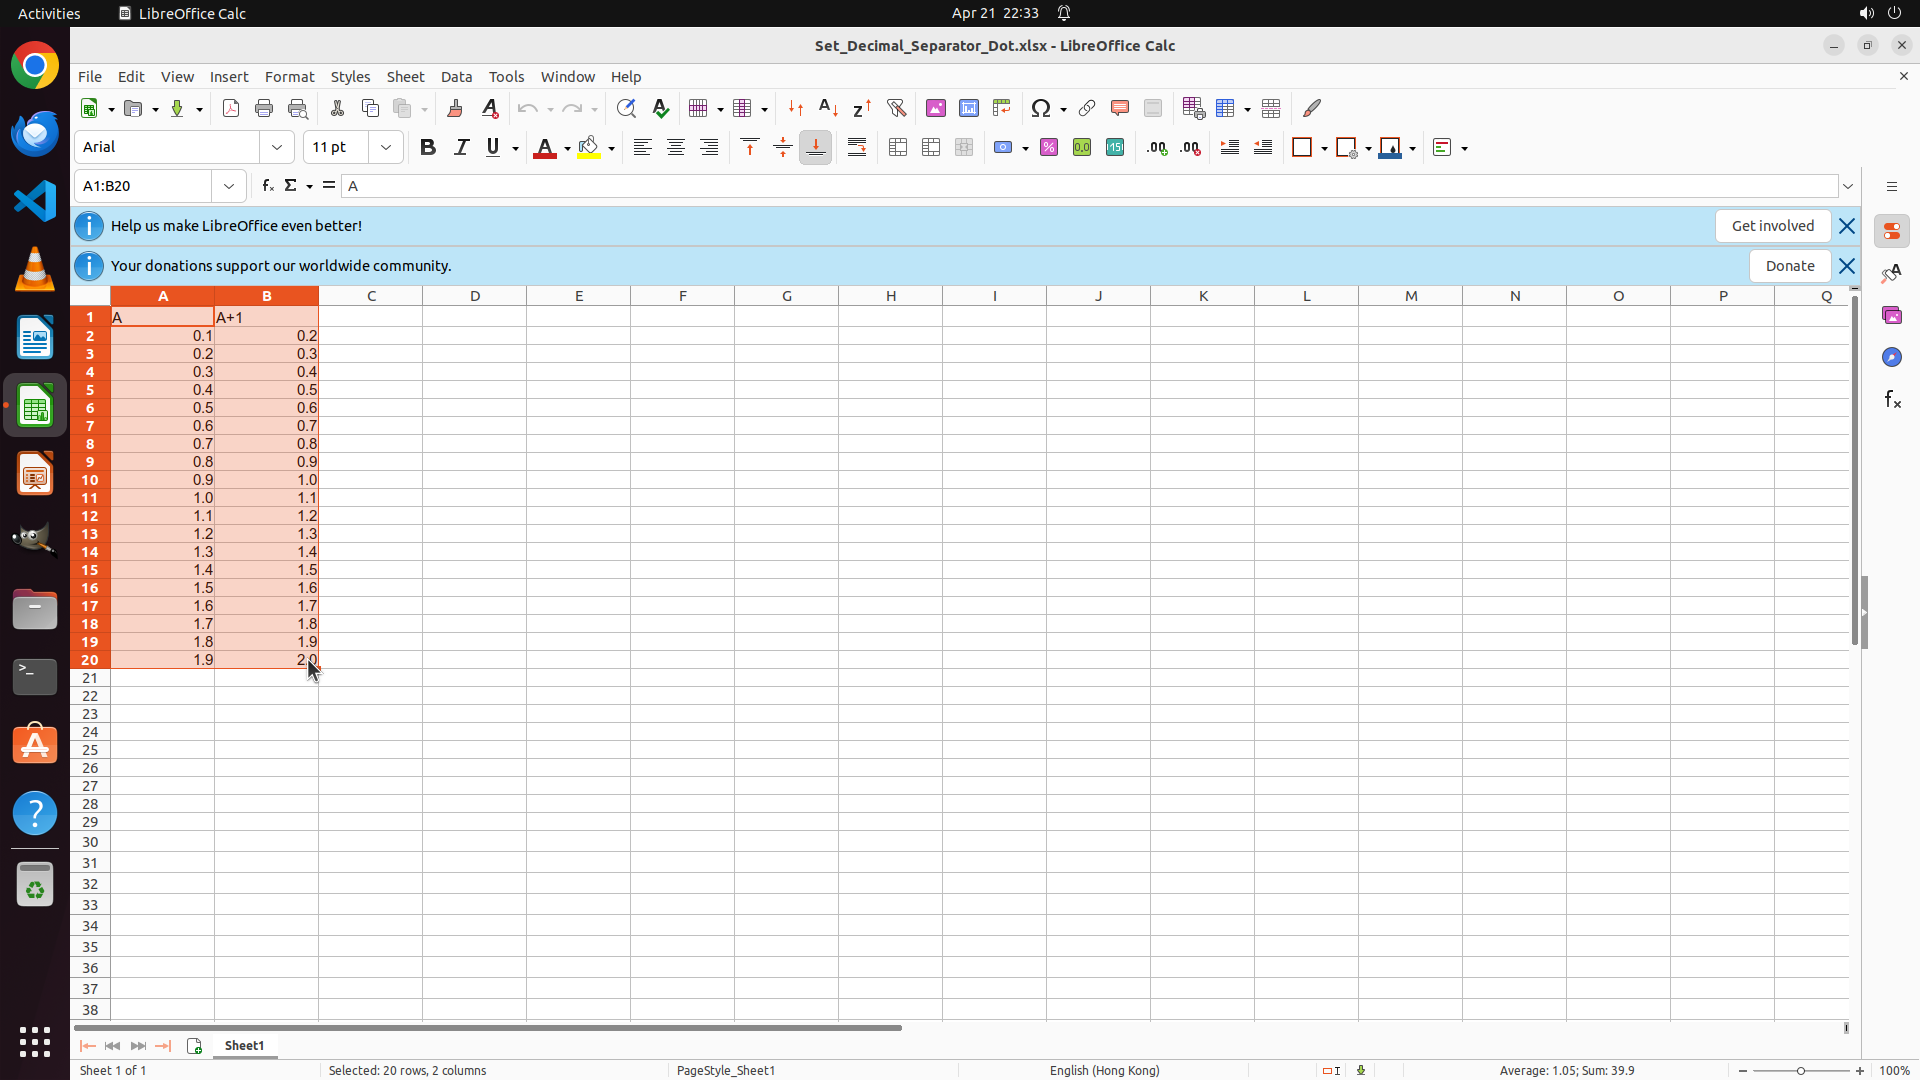Click the Insert Chart icon
1920x1080 pixels.
tap(968, 108)
